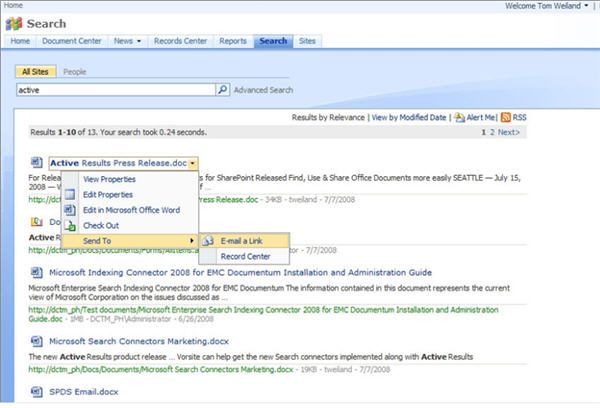
Task: Click the magnifier search button icon
Action: click(222, 90)
